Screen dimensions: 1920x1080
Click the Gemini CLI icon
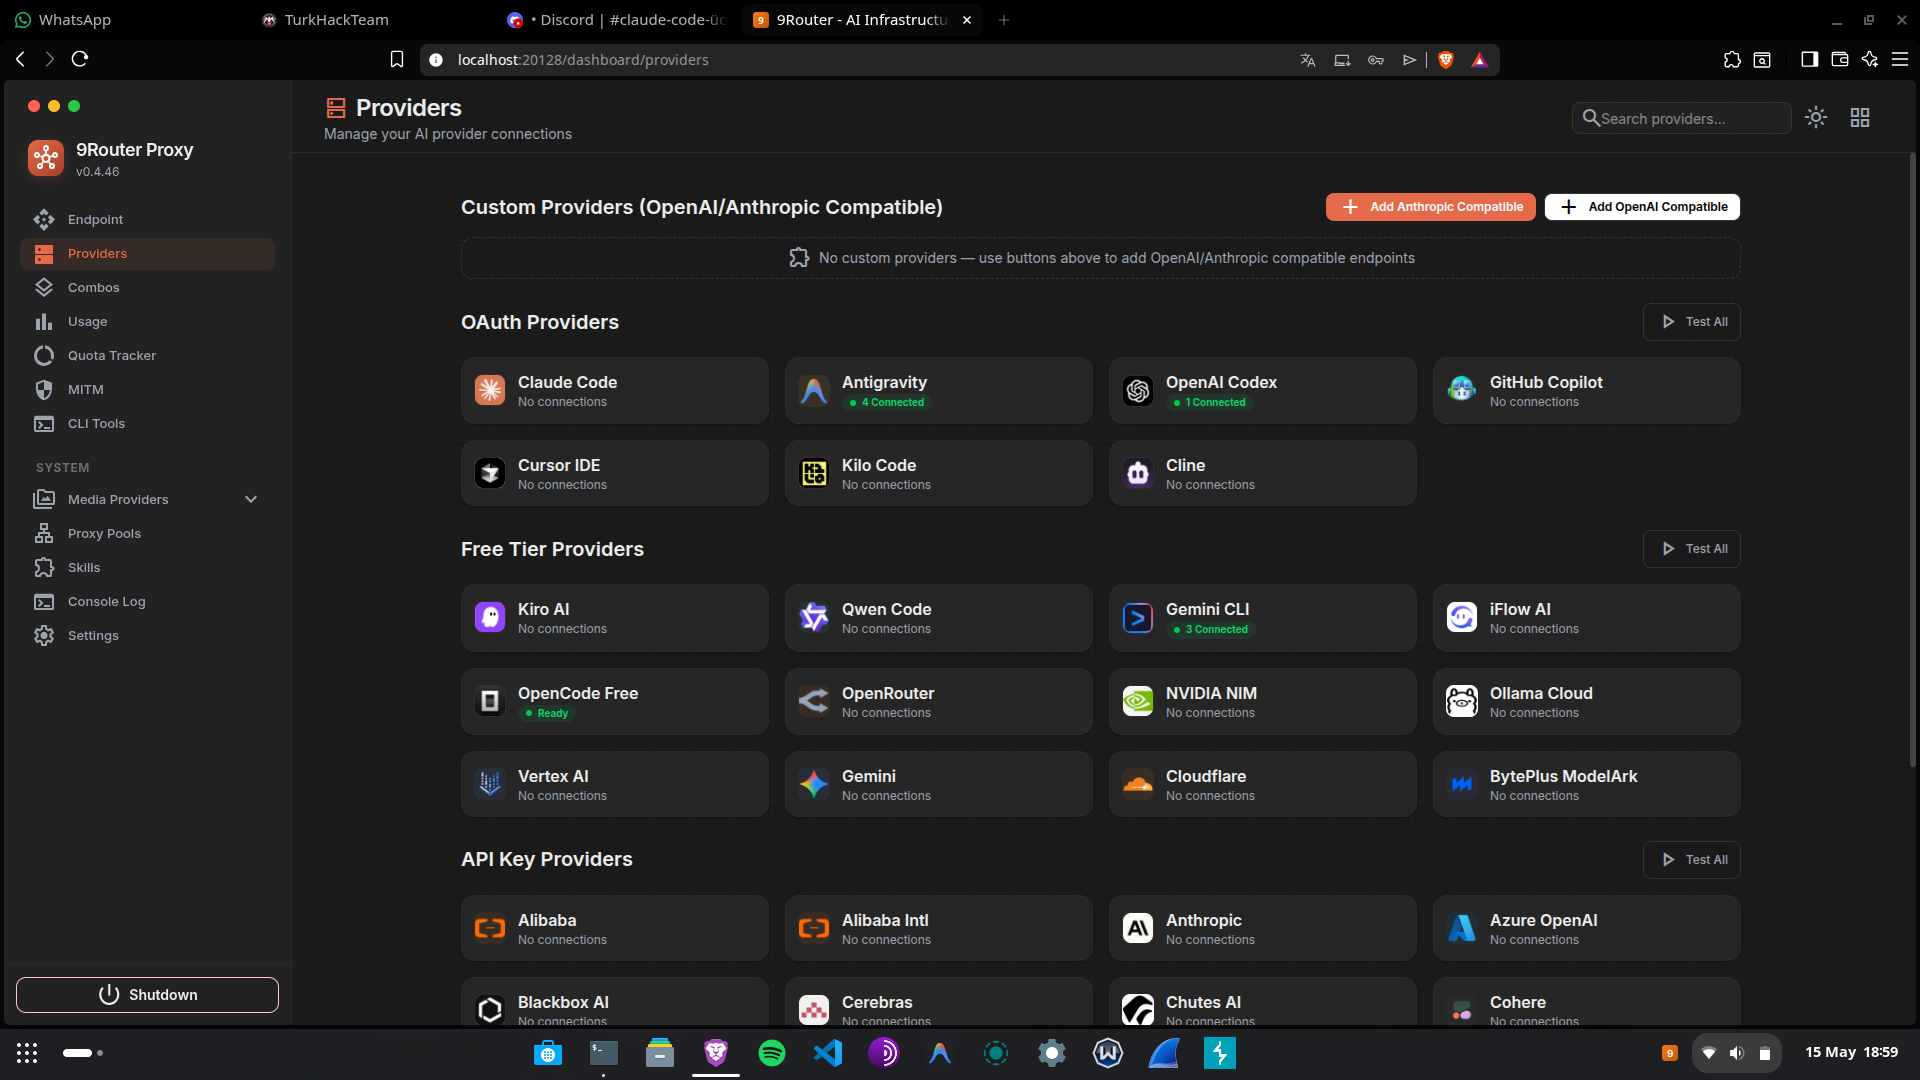[x=1138, y=617]
